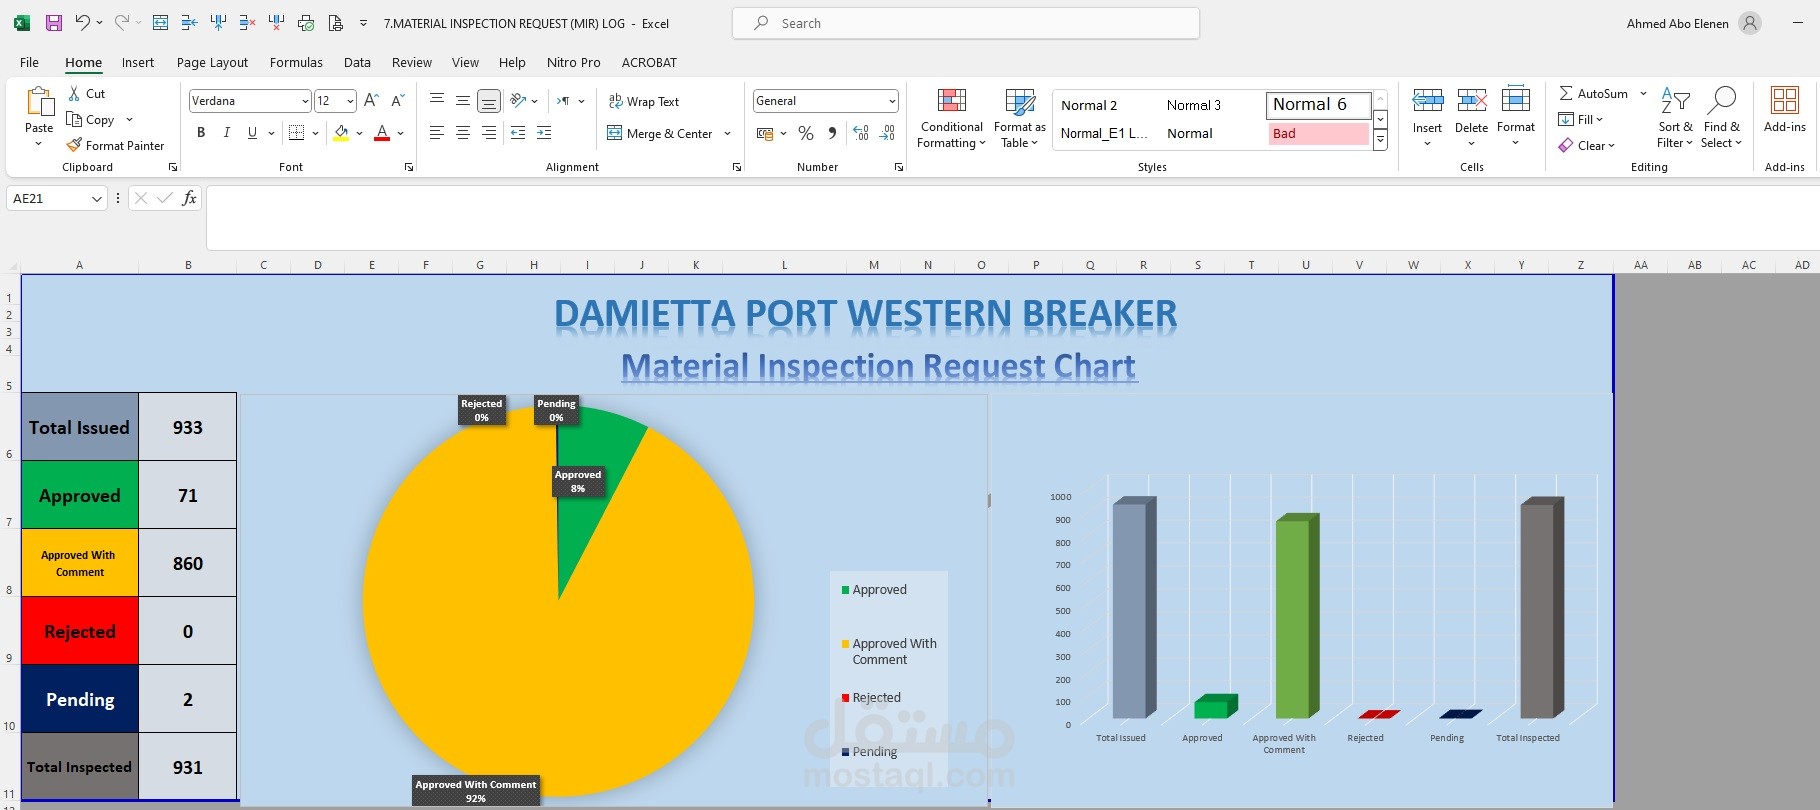Expand the General number format dropdown
This screenshot has height=810, width=1820.
892,101
